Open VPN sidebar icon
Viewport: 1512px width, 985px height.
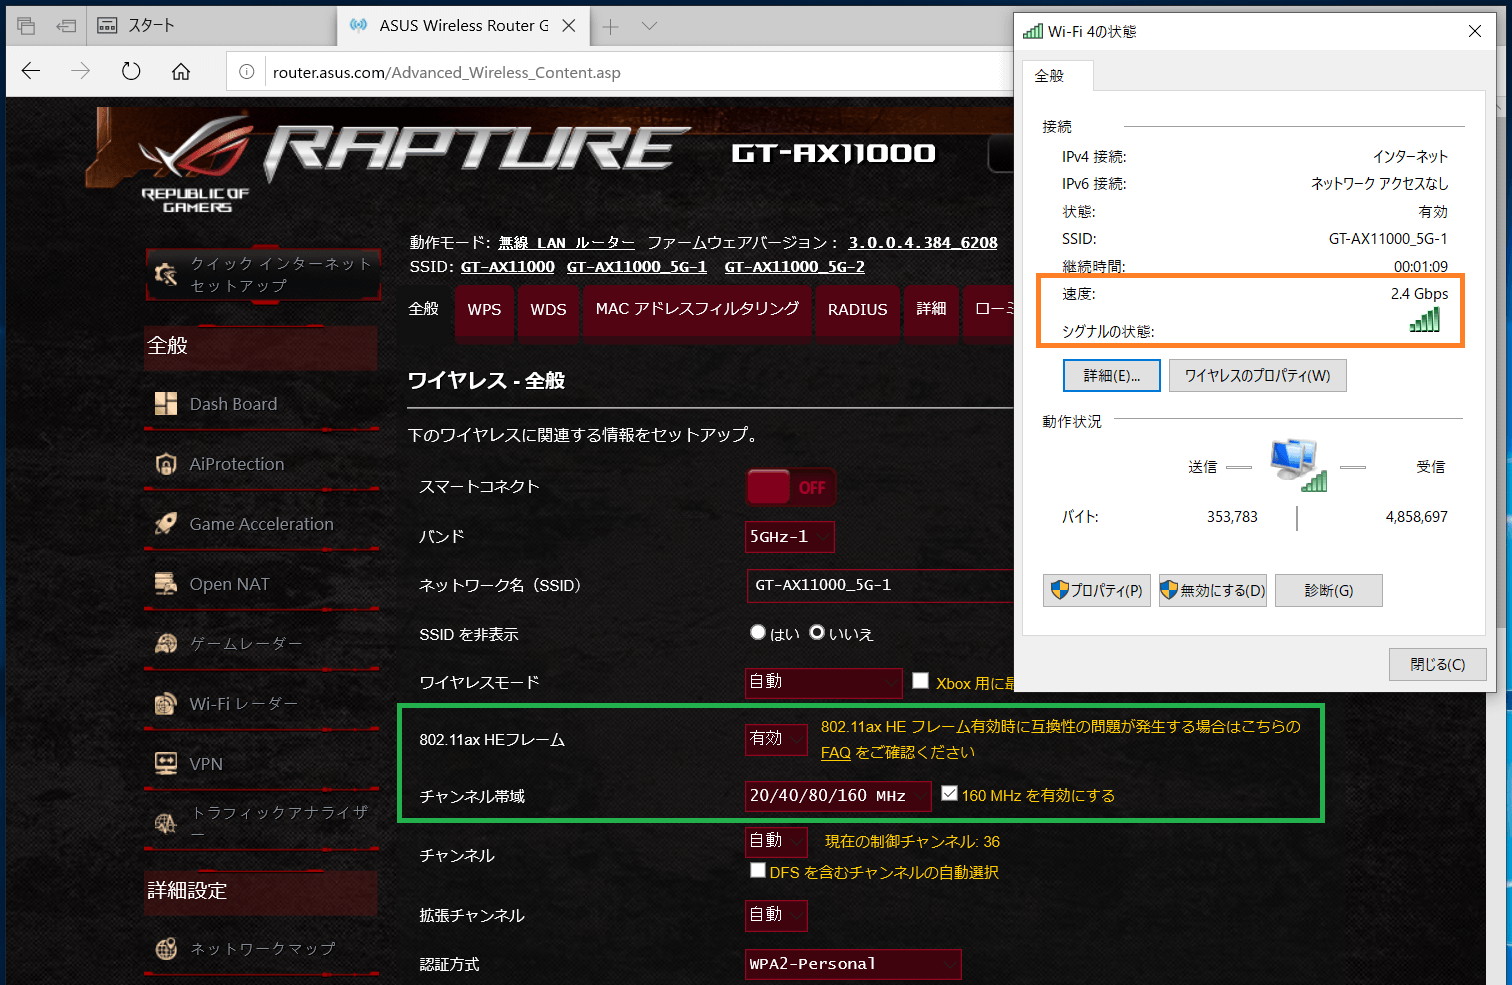[x=166, y=764]
